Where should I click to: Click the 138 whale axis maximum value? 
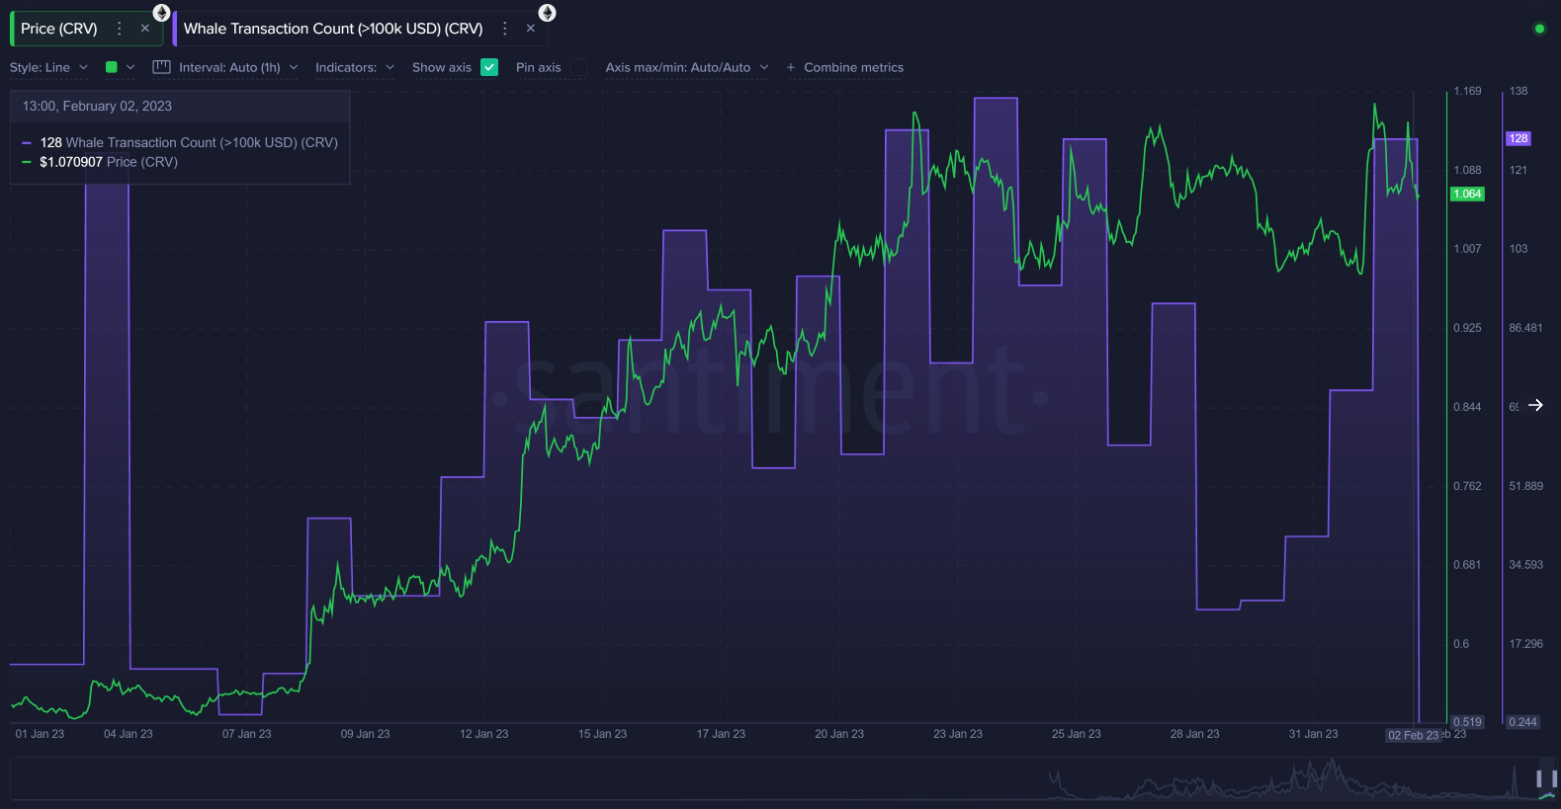click(1518, 91)
